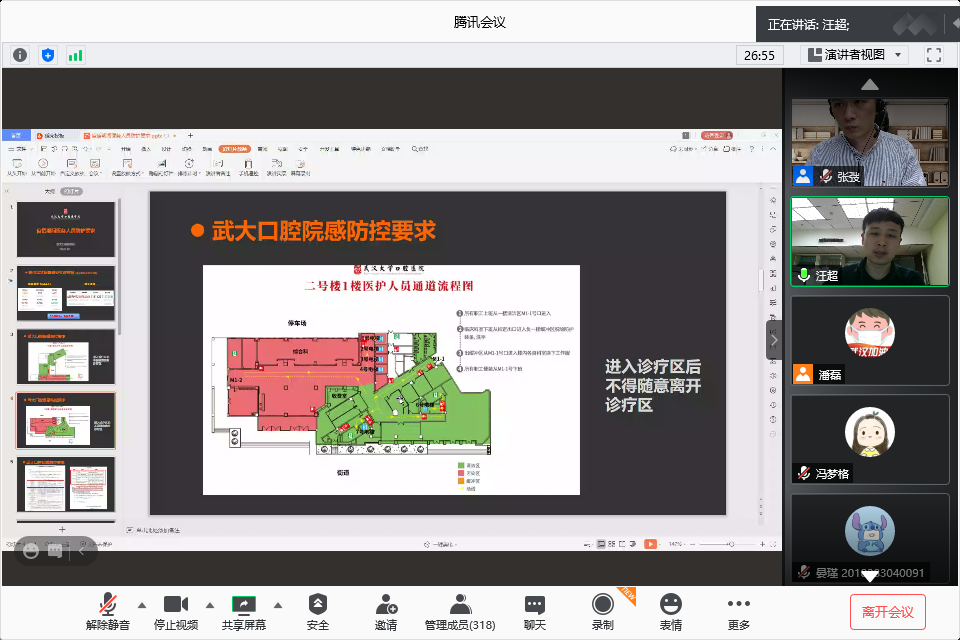Switch to slide sorter view icon
The height and width of the screenshot is (640, 960).
coord(612,544)
